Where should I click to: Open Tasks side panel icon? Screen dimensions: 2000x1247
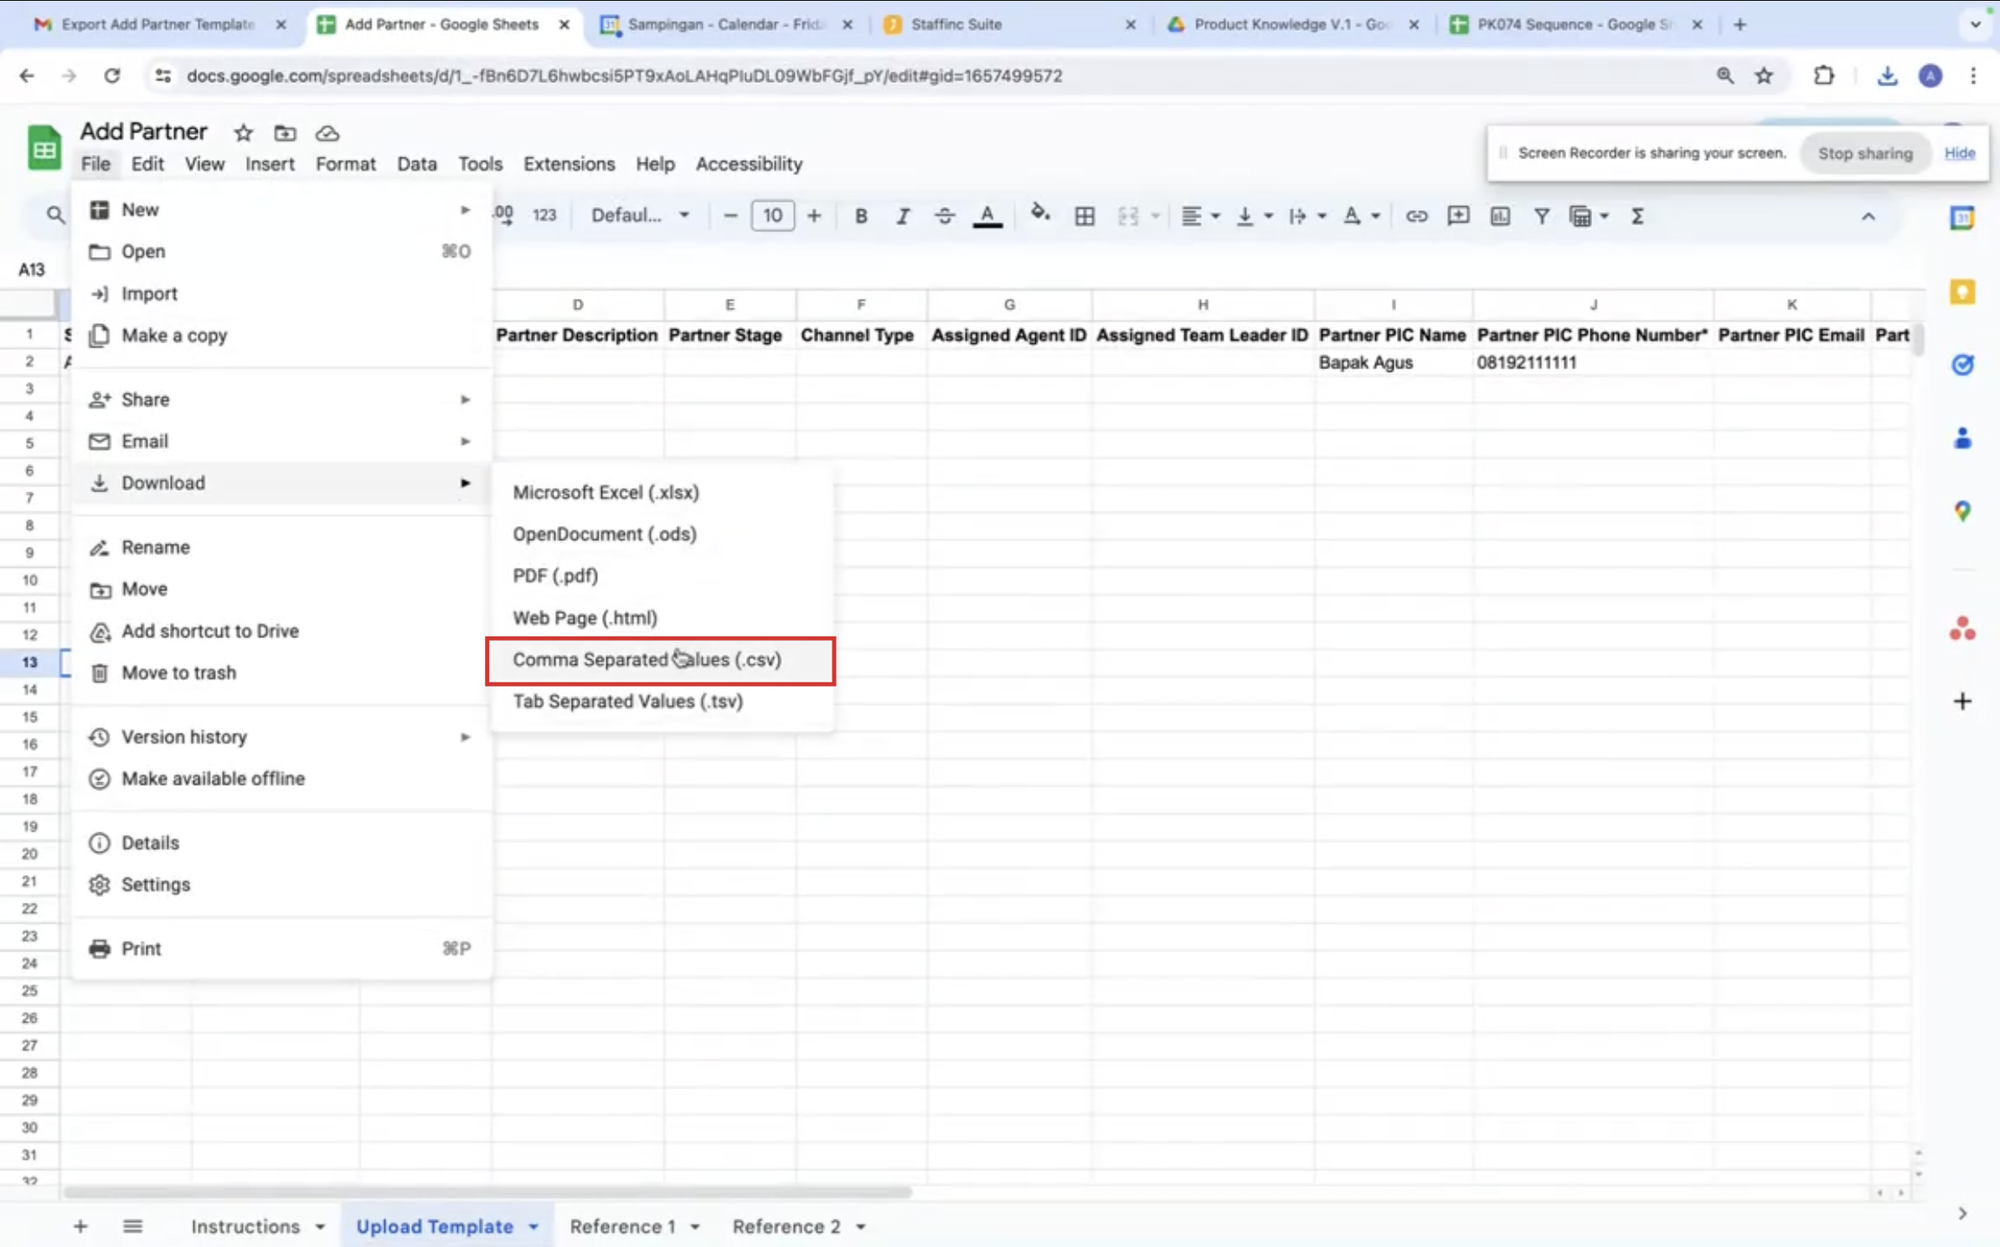(1962, 365)
